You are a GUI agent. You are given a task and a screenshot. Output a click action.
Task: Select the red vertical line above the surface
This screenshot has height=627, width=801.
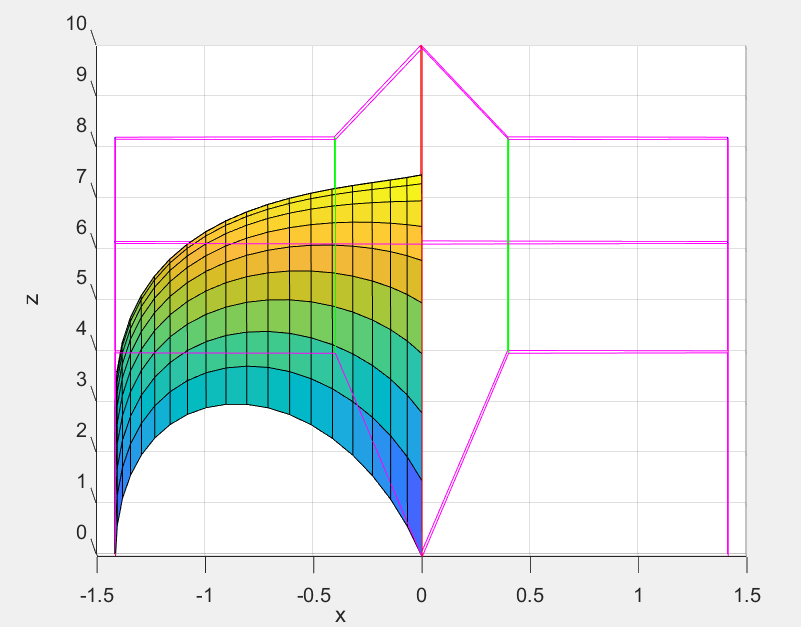[x=421, y=110]
